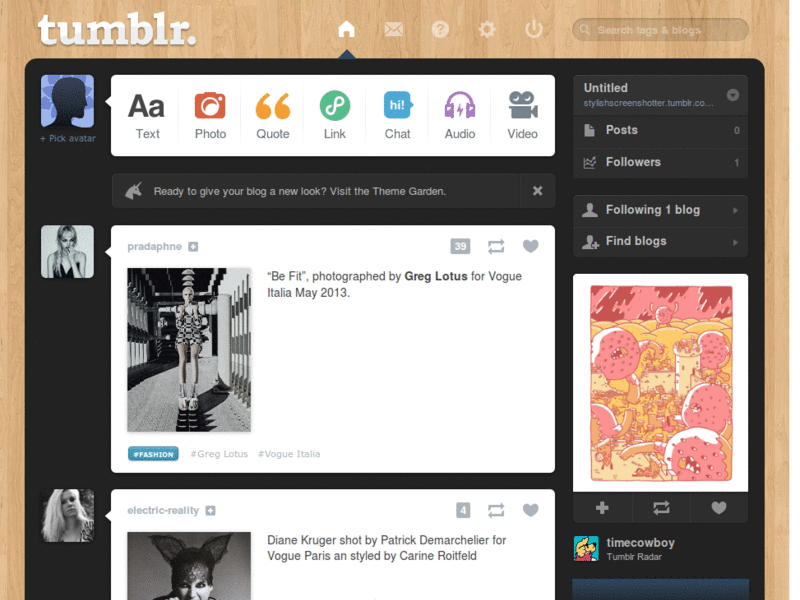Click the Untitled blog title
Screen dimensions: 800x600
tap(606, 88)
